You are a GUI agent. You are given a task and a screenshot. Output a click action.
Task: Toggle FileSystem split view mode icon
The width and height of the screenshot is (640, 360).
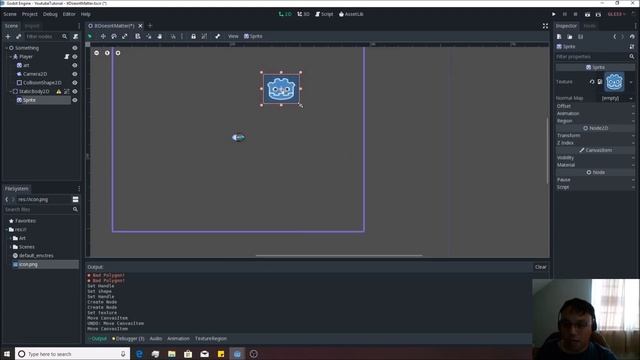point(76,200)
